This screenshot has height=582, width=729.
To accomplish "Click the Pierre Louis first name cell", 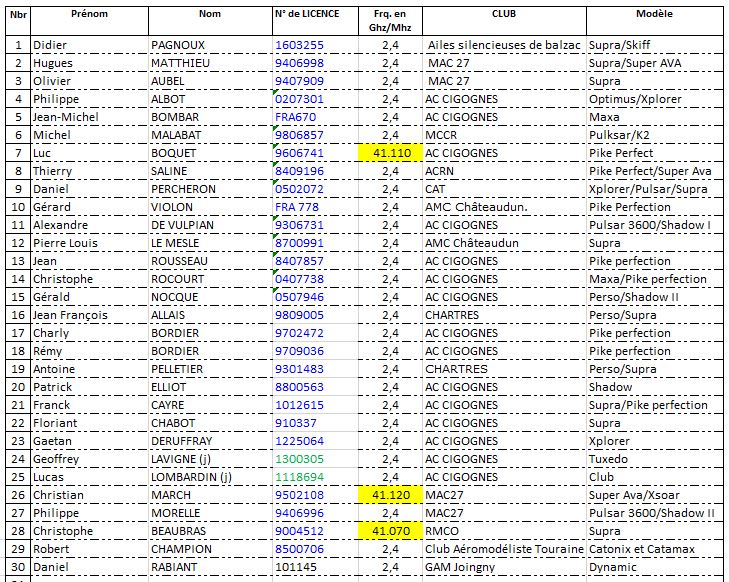I will click(89, 243).
